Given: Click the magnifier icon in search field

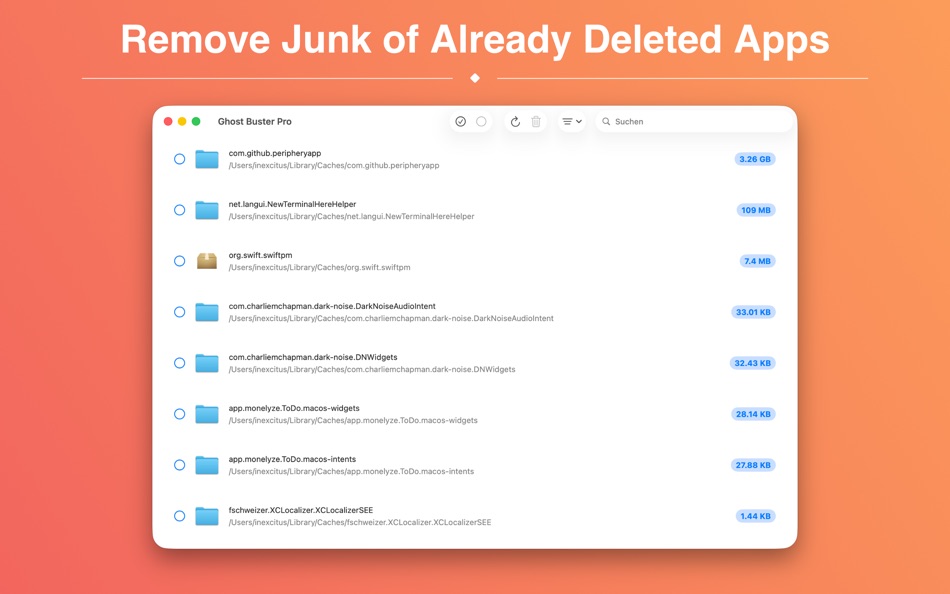Looking at the screenshot, I should point(606,122).
